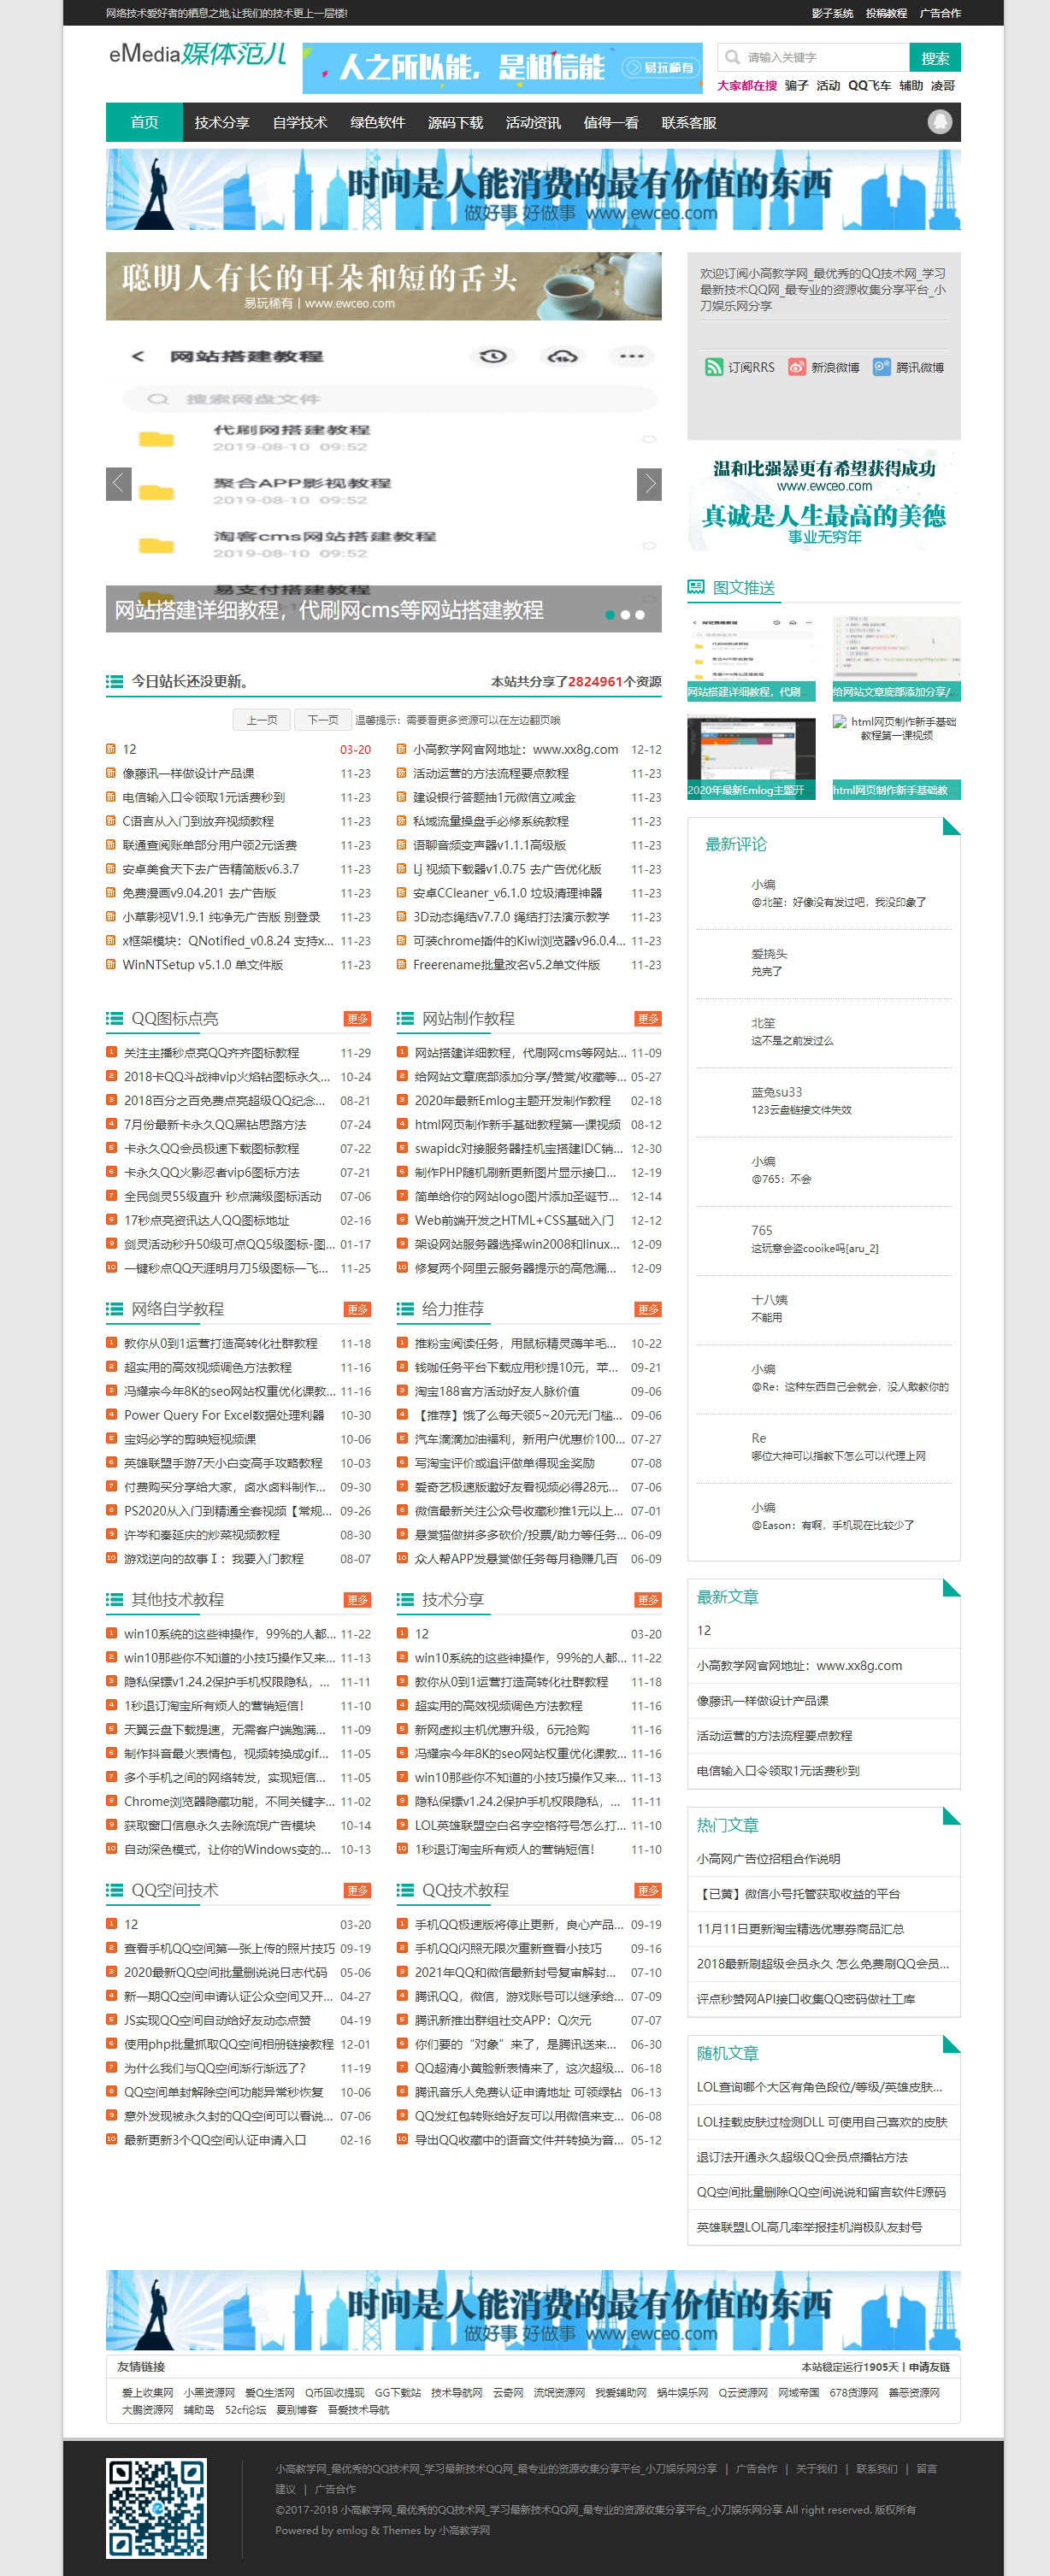Click list icon beside 网络自学教程 heading
1050x2576 pixels.
pyautogui.click(x=114, y=1309)
